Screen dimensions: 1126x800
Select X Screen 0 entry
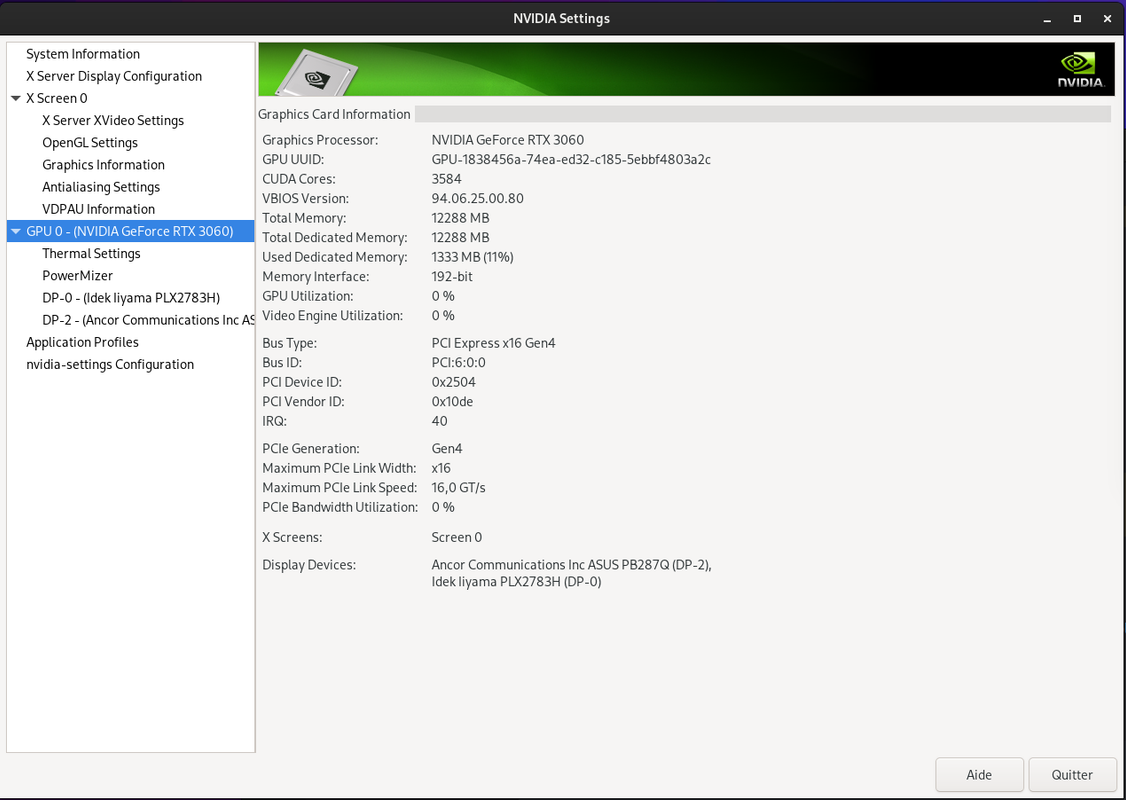point(57,98)
